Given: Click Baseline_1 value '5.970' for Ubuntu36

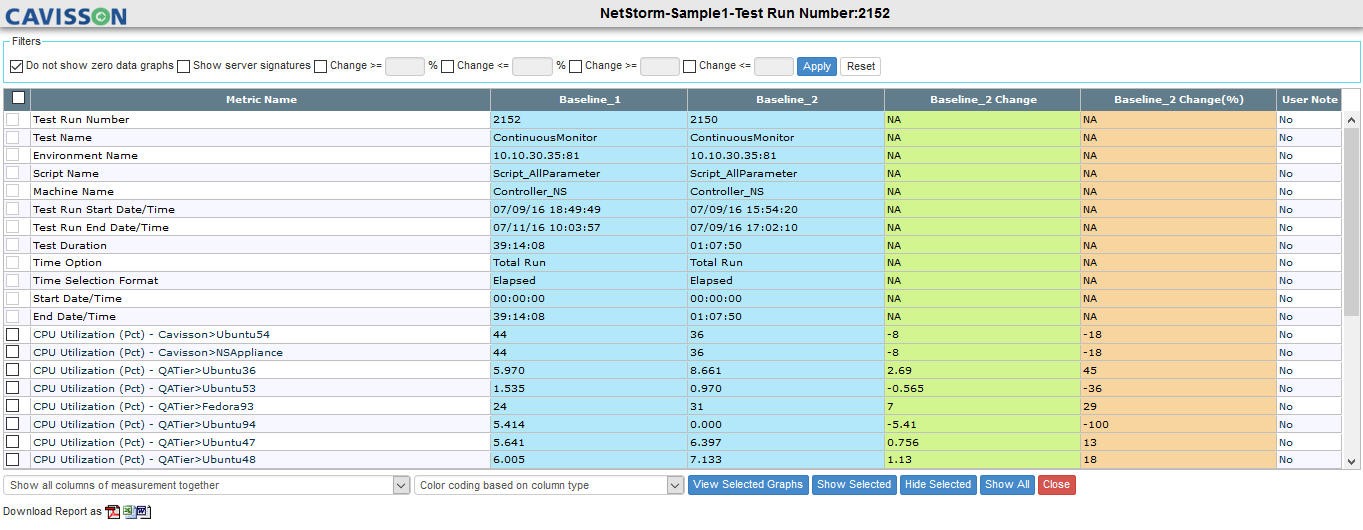Looking at the screenshot, I should (509, 370).
